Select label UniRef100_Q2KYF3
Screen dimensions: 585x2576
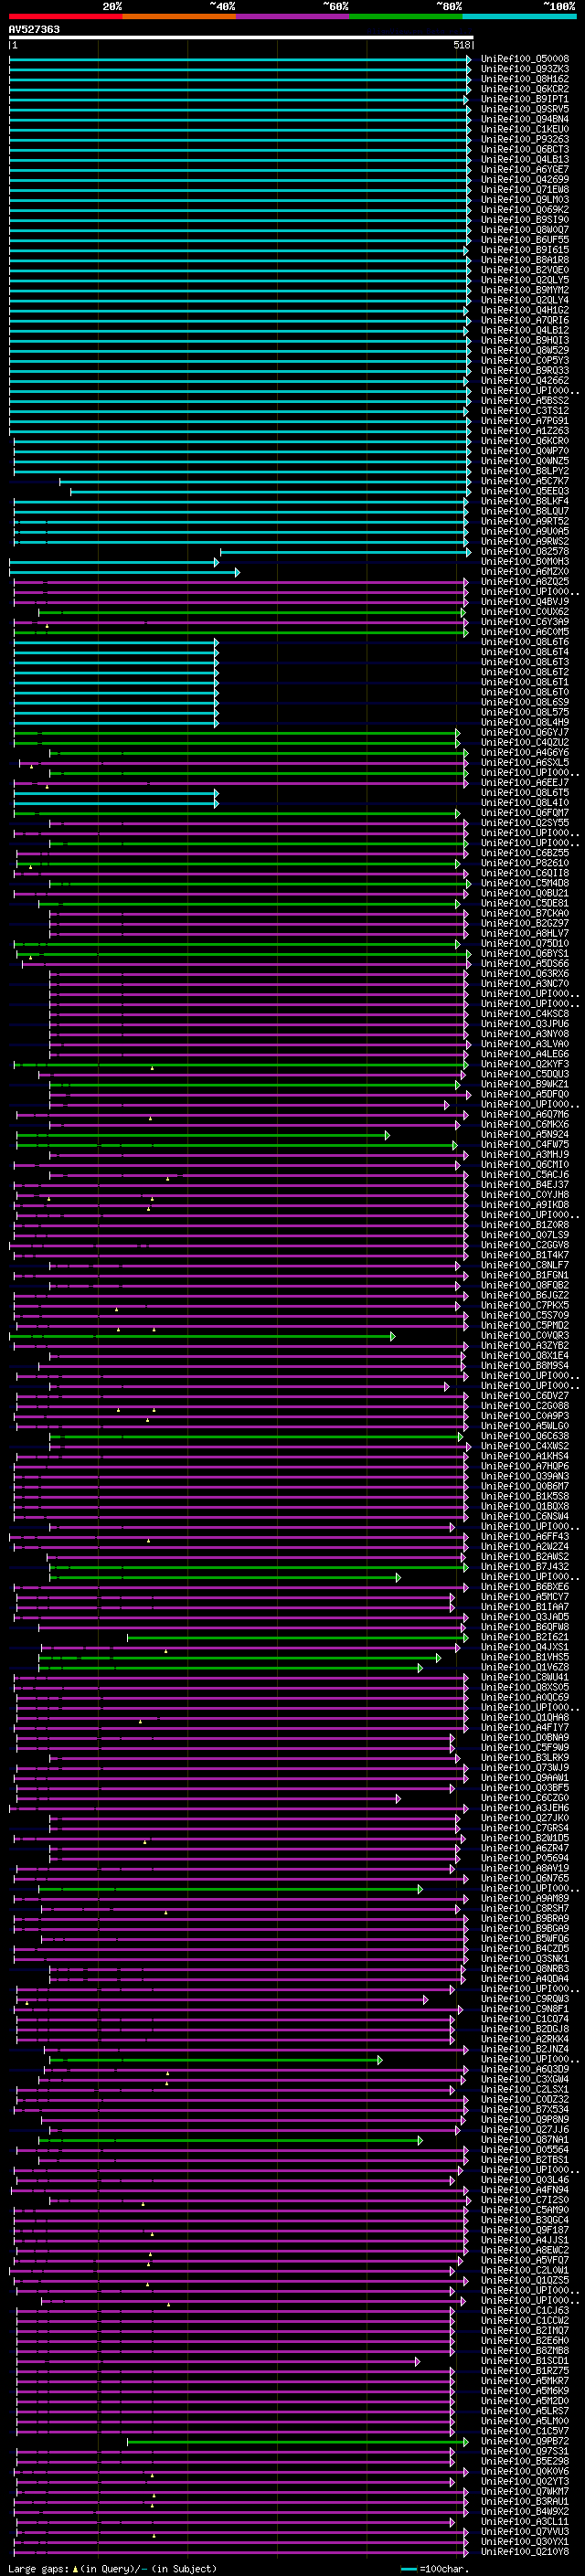525,1064
